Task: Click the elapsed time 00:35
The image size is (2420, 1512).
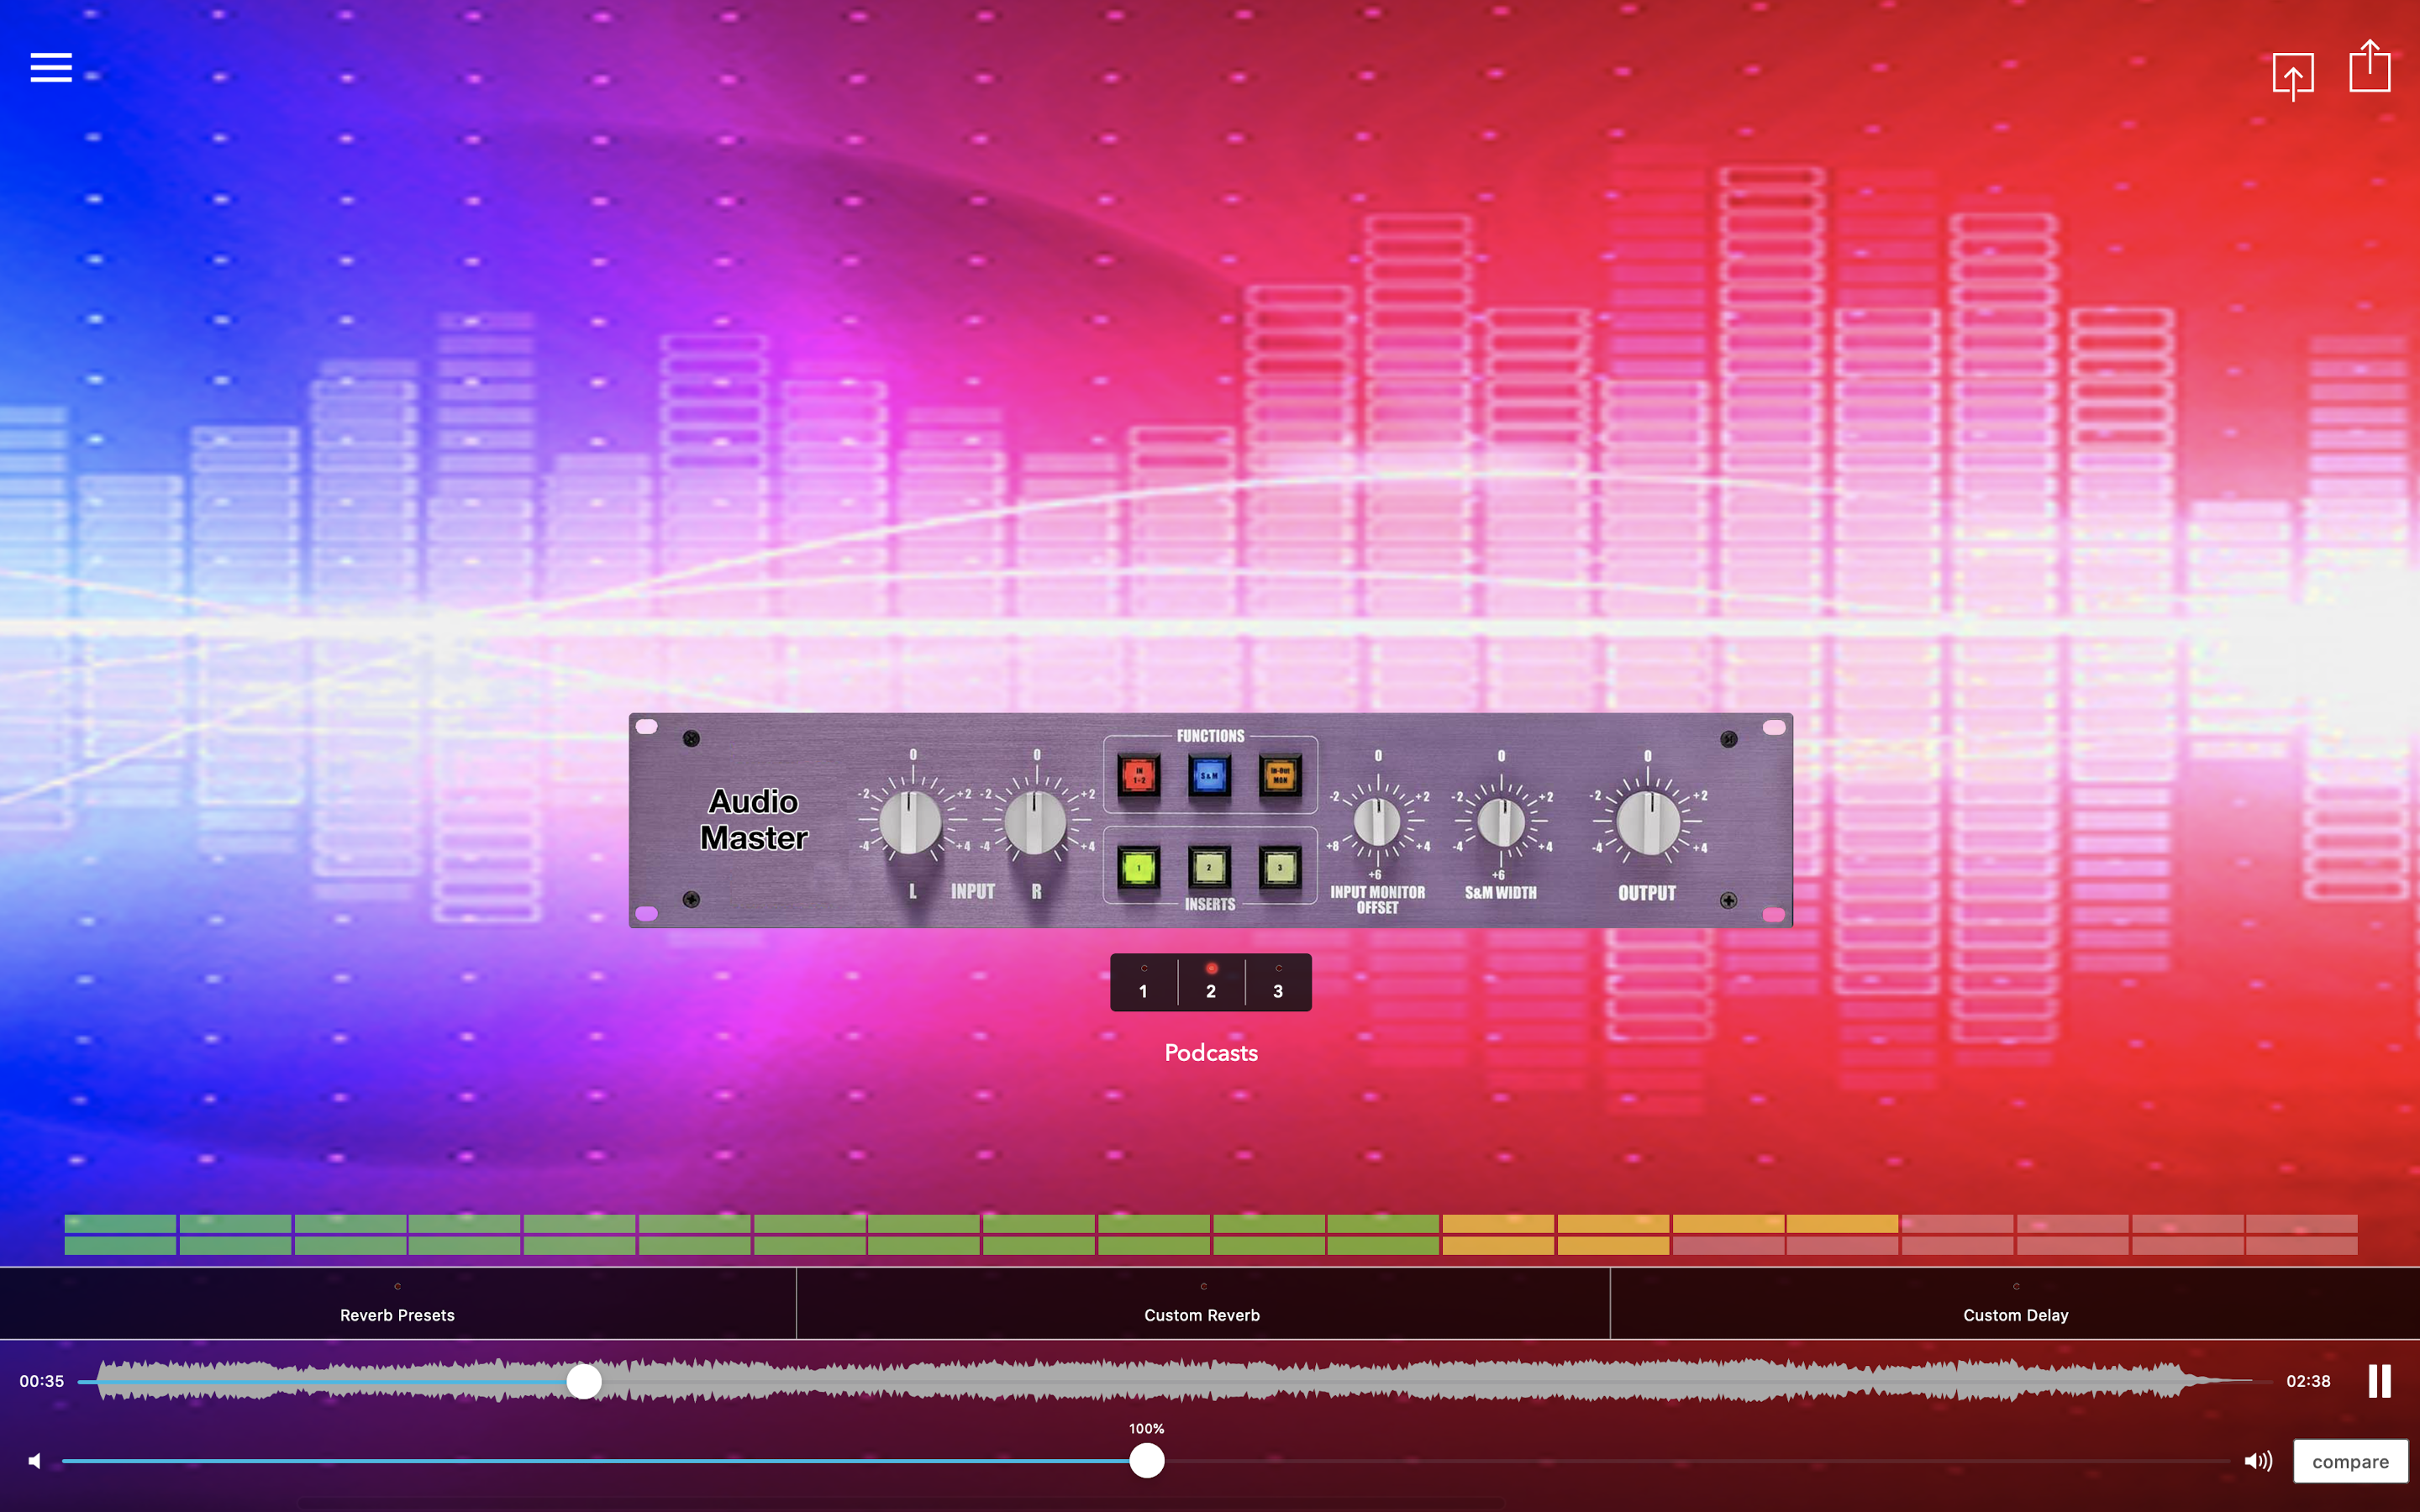Action: 41,1381
